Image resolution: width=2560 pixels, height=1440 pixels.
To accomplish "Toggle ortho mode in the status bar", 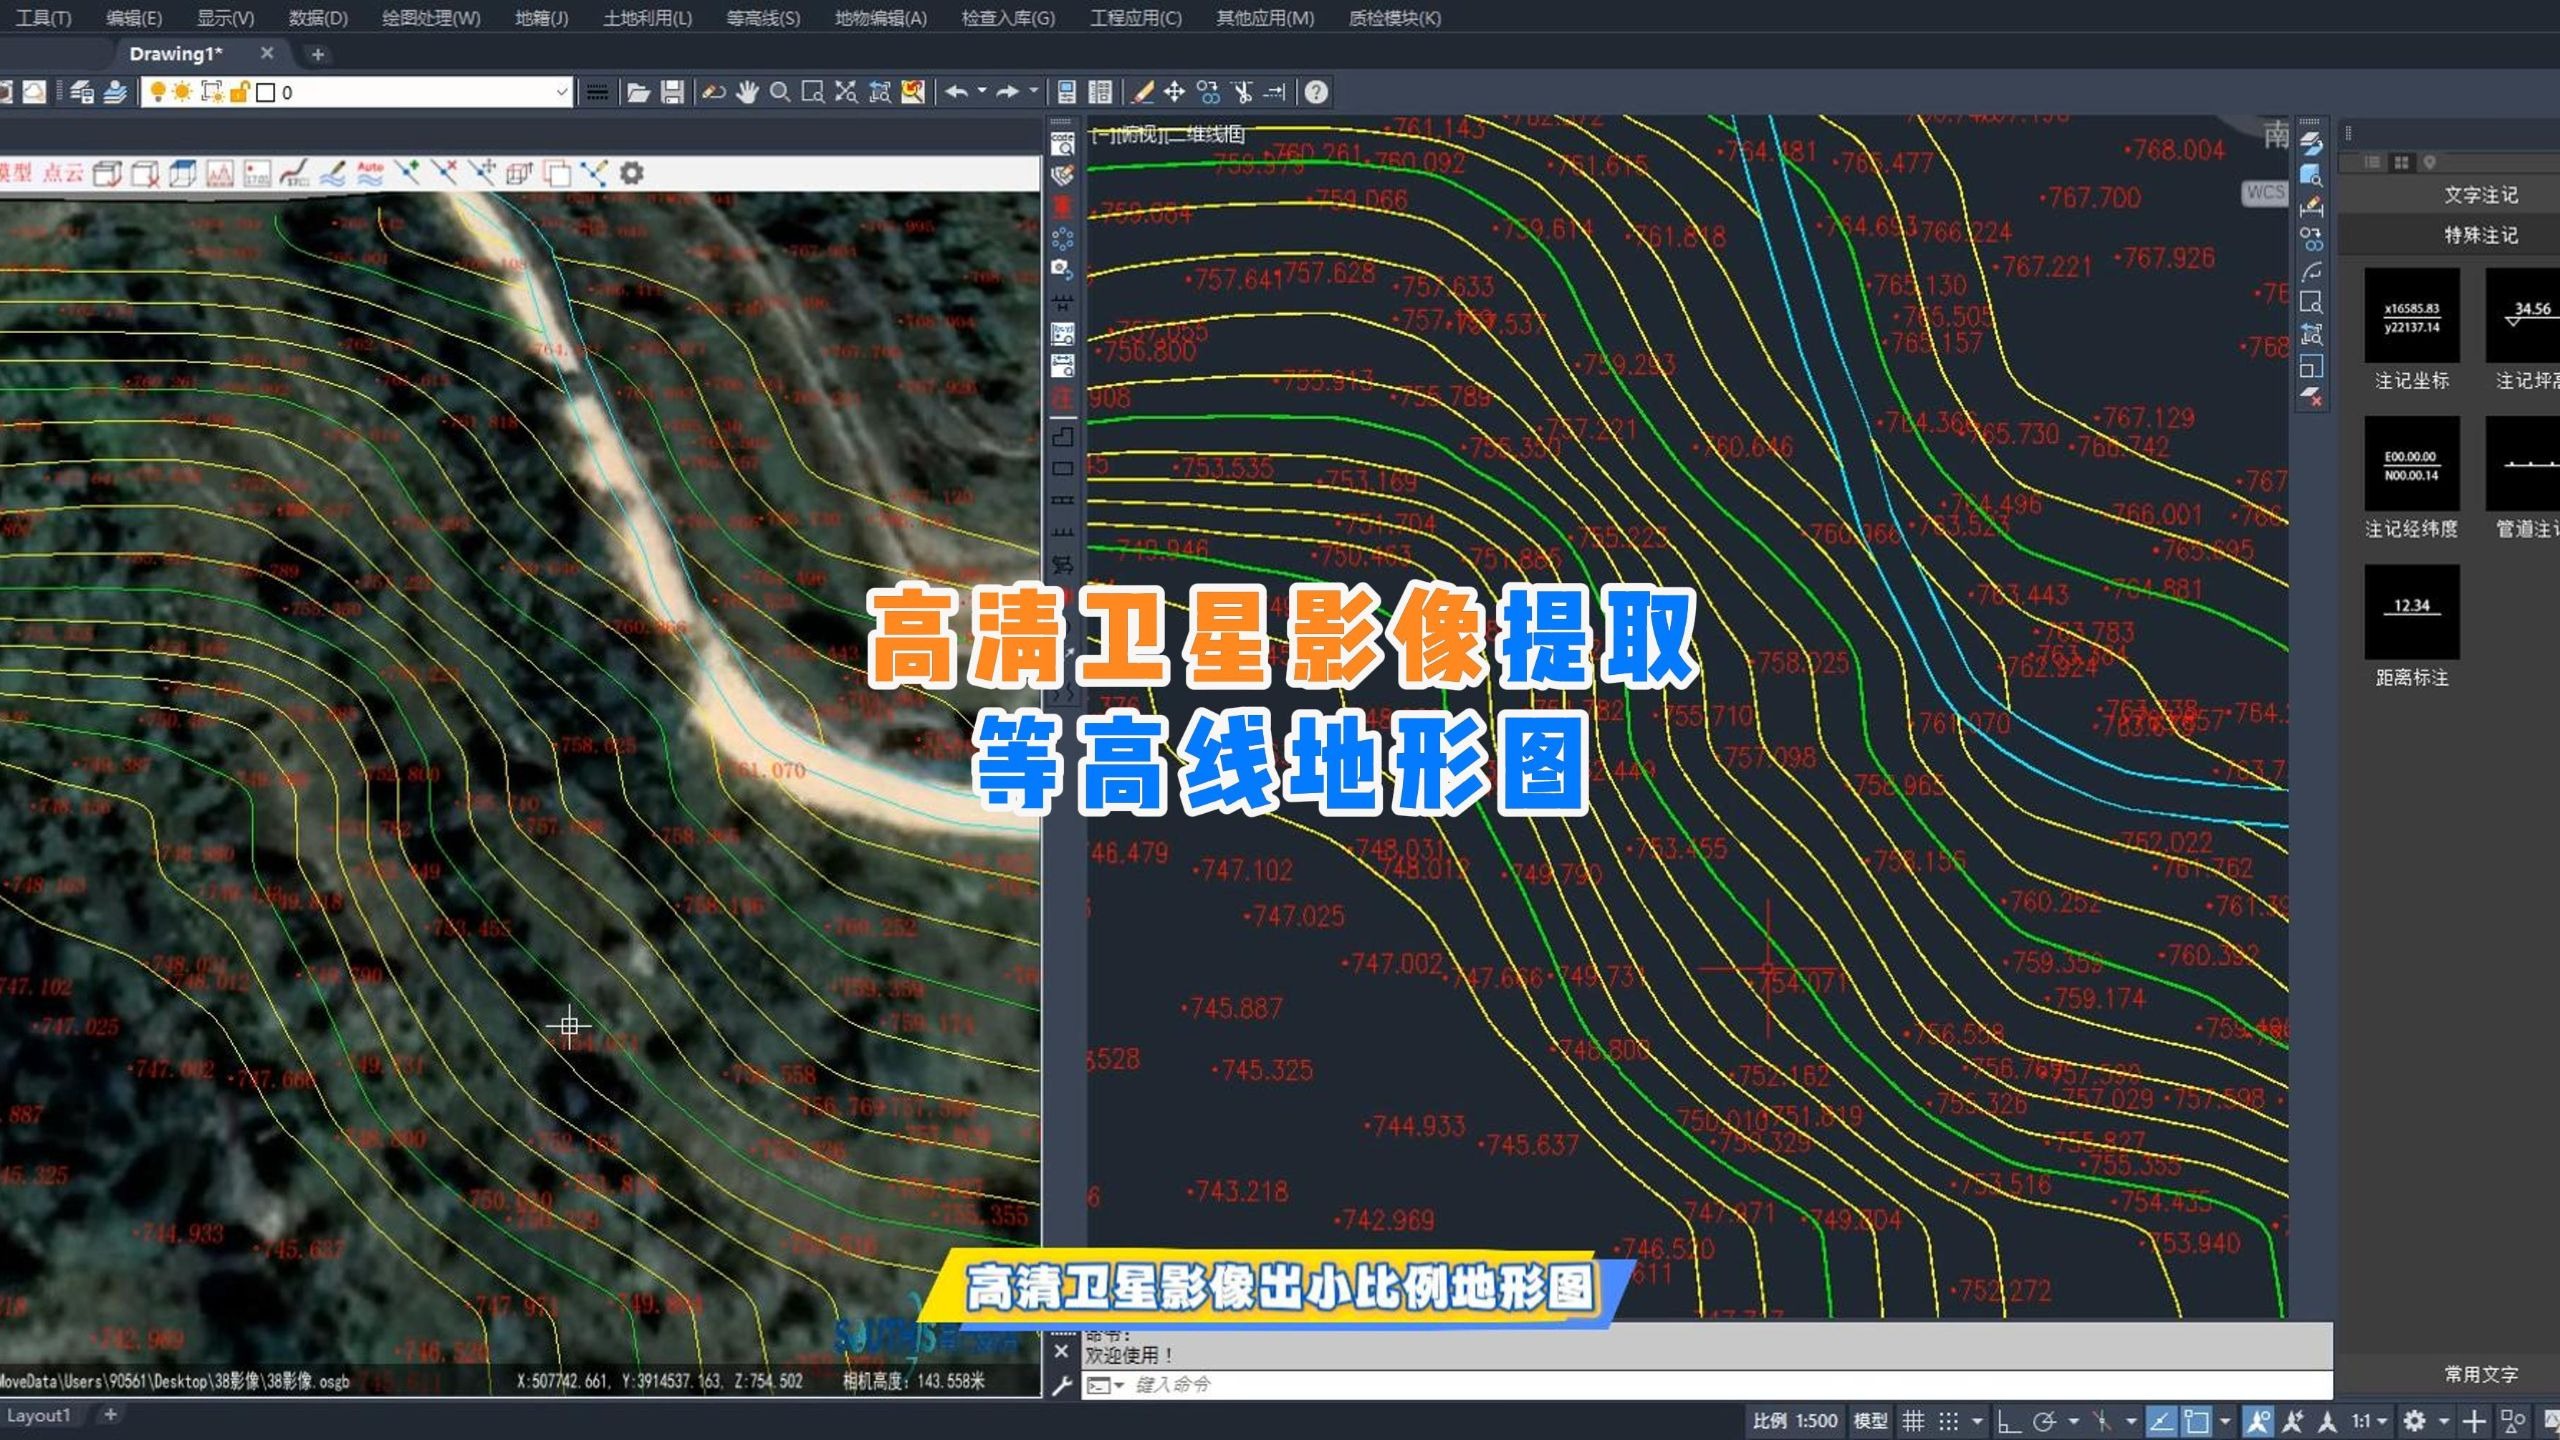I will [2009, 1420].
